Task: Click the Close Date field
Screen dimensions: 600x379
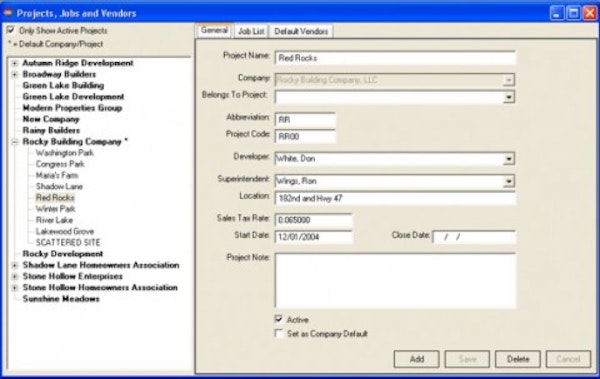Action: pyautogui.click(x=474, y=237)
